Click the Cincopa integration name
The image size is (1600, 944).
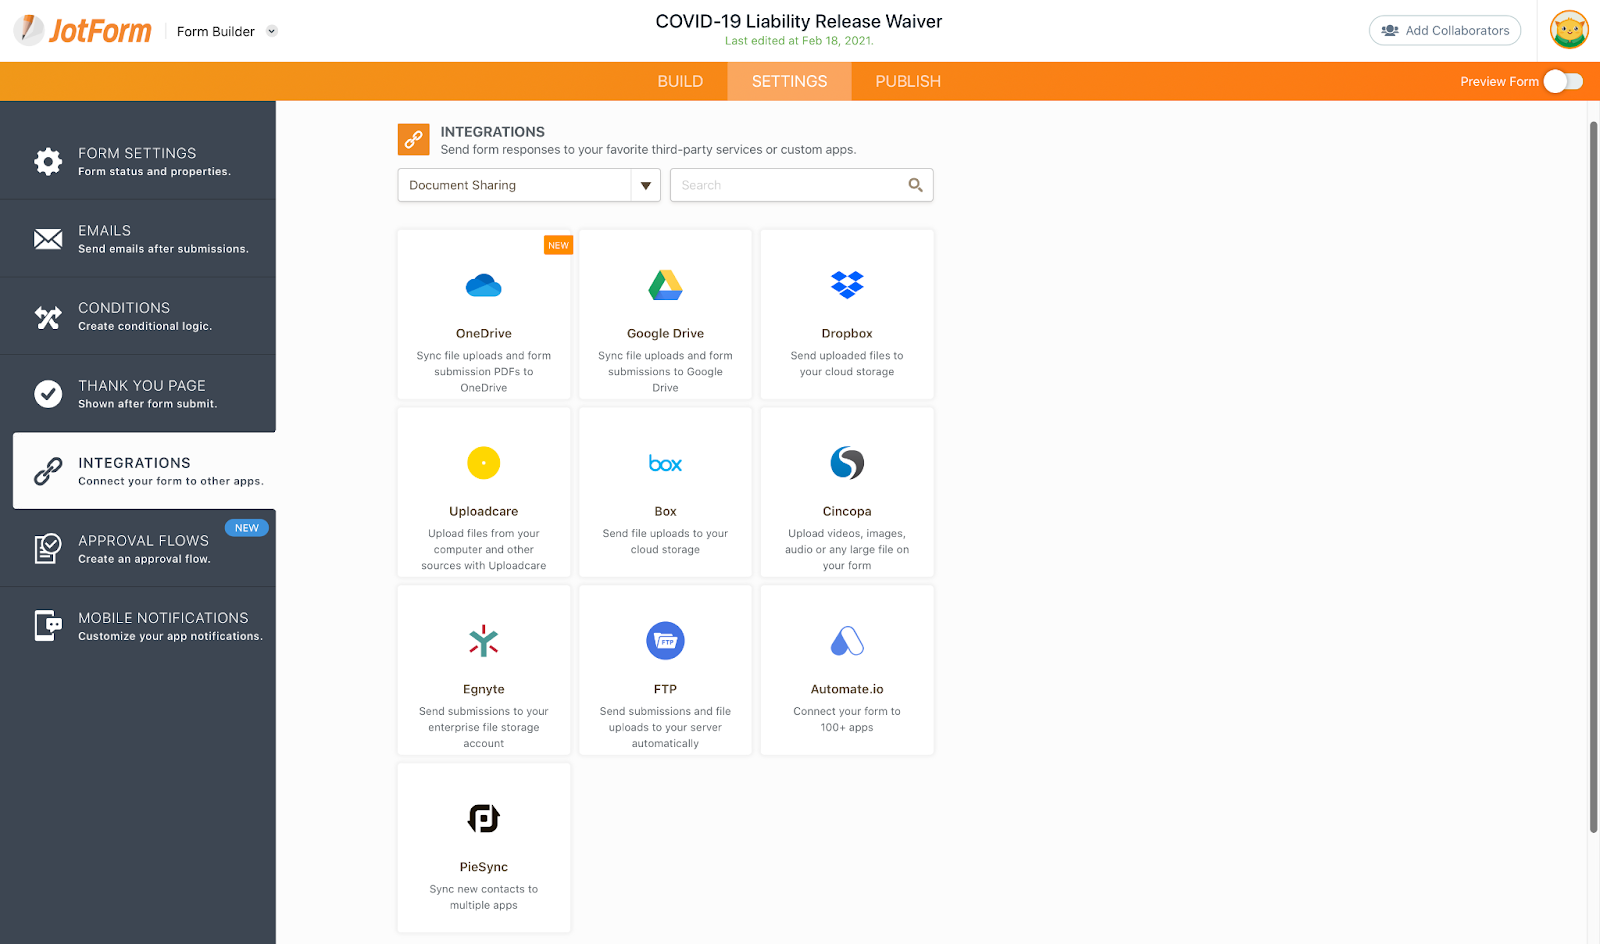click(847, 512)
